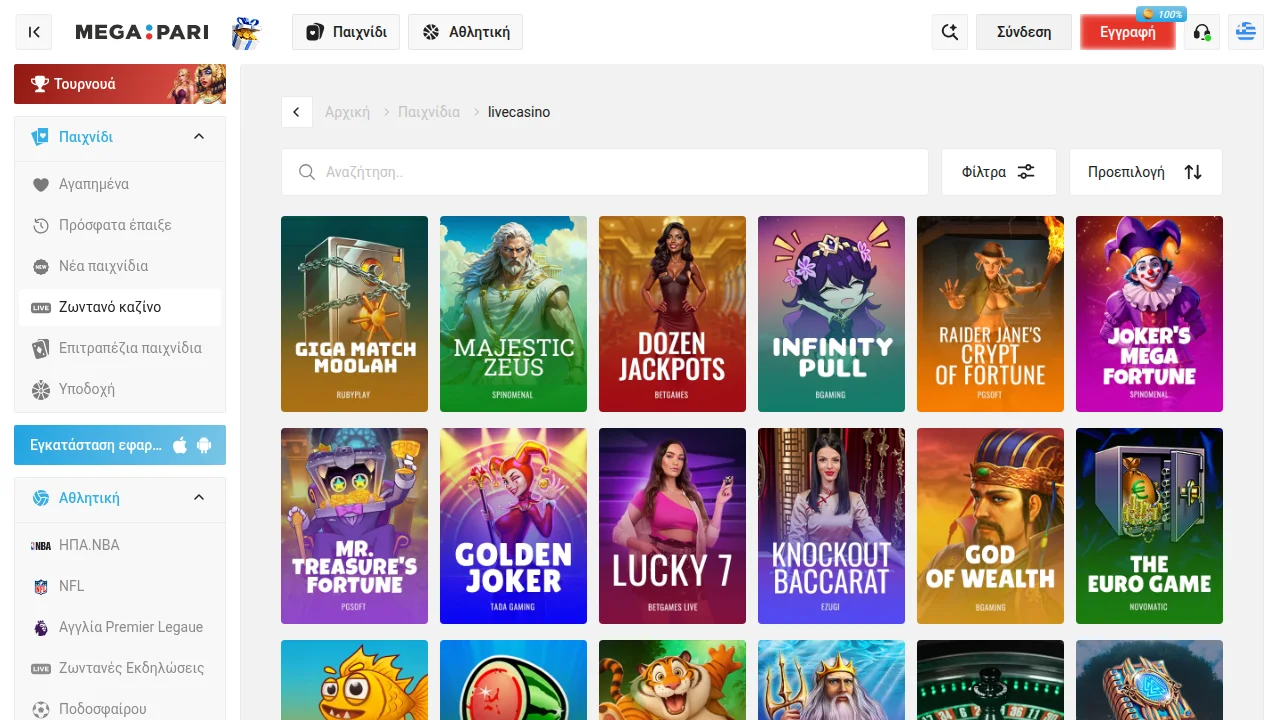The image size is (1280, 720).
Task: Open live support headset icon
Action: click(x=1202, y=32)
